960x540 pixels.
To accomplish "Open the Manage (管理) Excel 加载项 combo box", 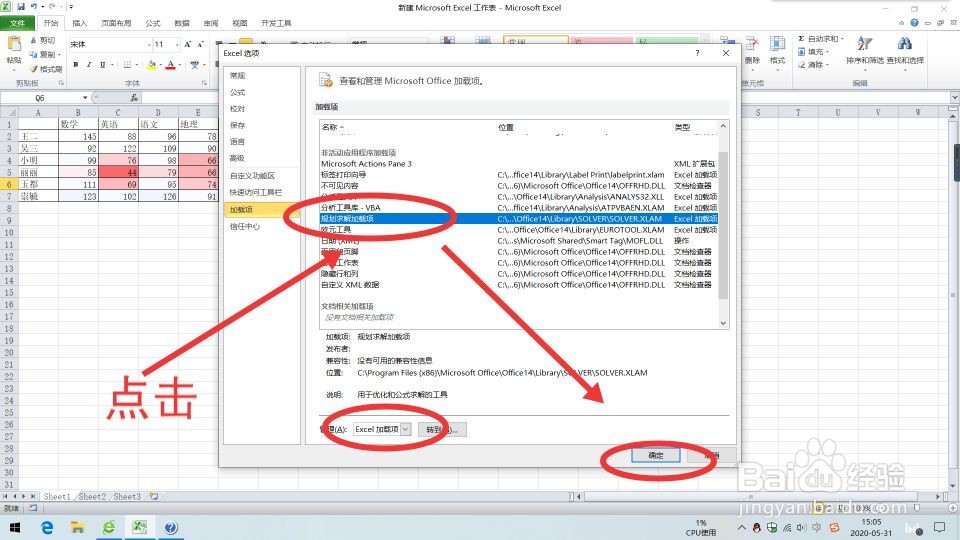I will tap(381, 429).
